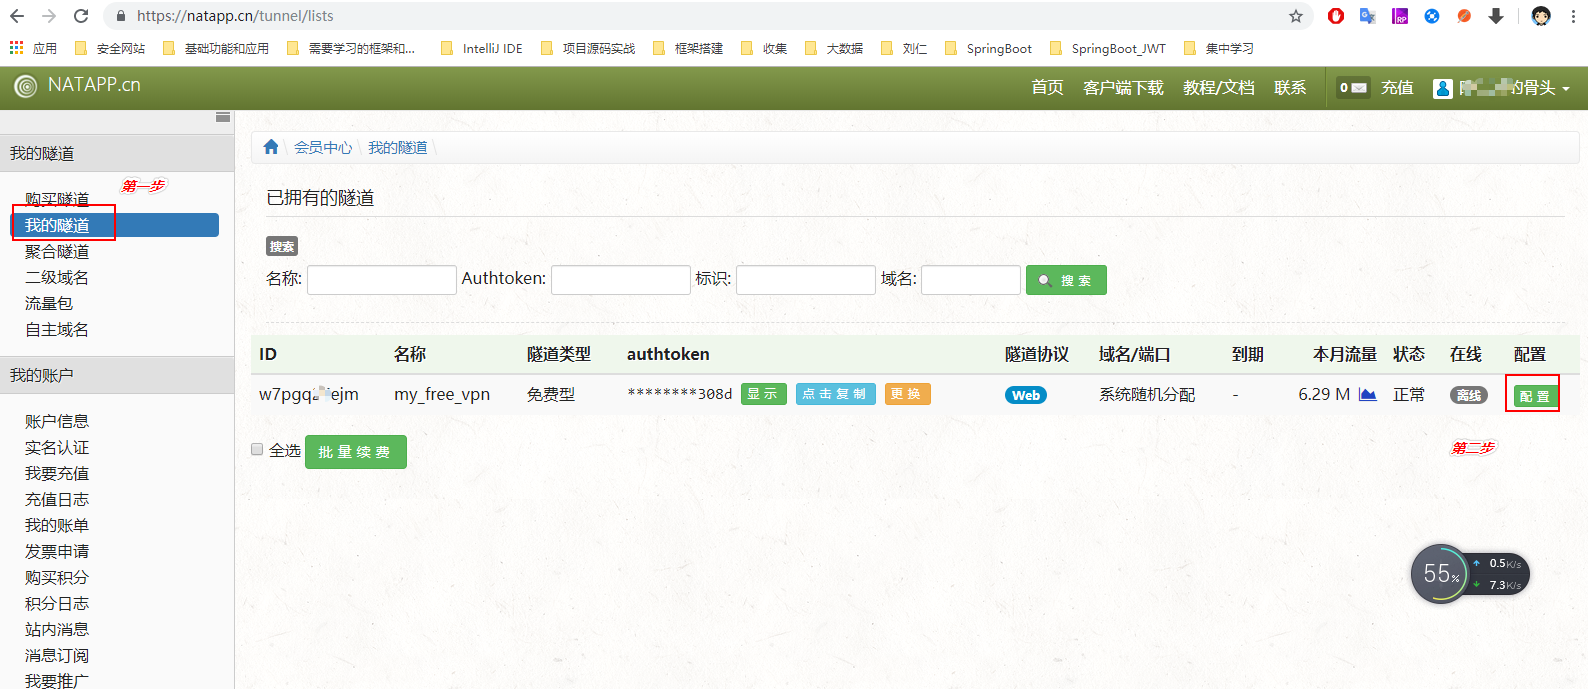This screenshot has width=1588, height=689.
Task: Click the red Opera-style extension icon
Action: point(1336,16)
